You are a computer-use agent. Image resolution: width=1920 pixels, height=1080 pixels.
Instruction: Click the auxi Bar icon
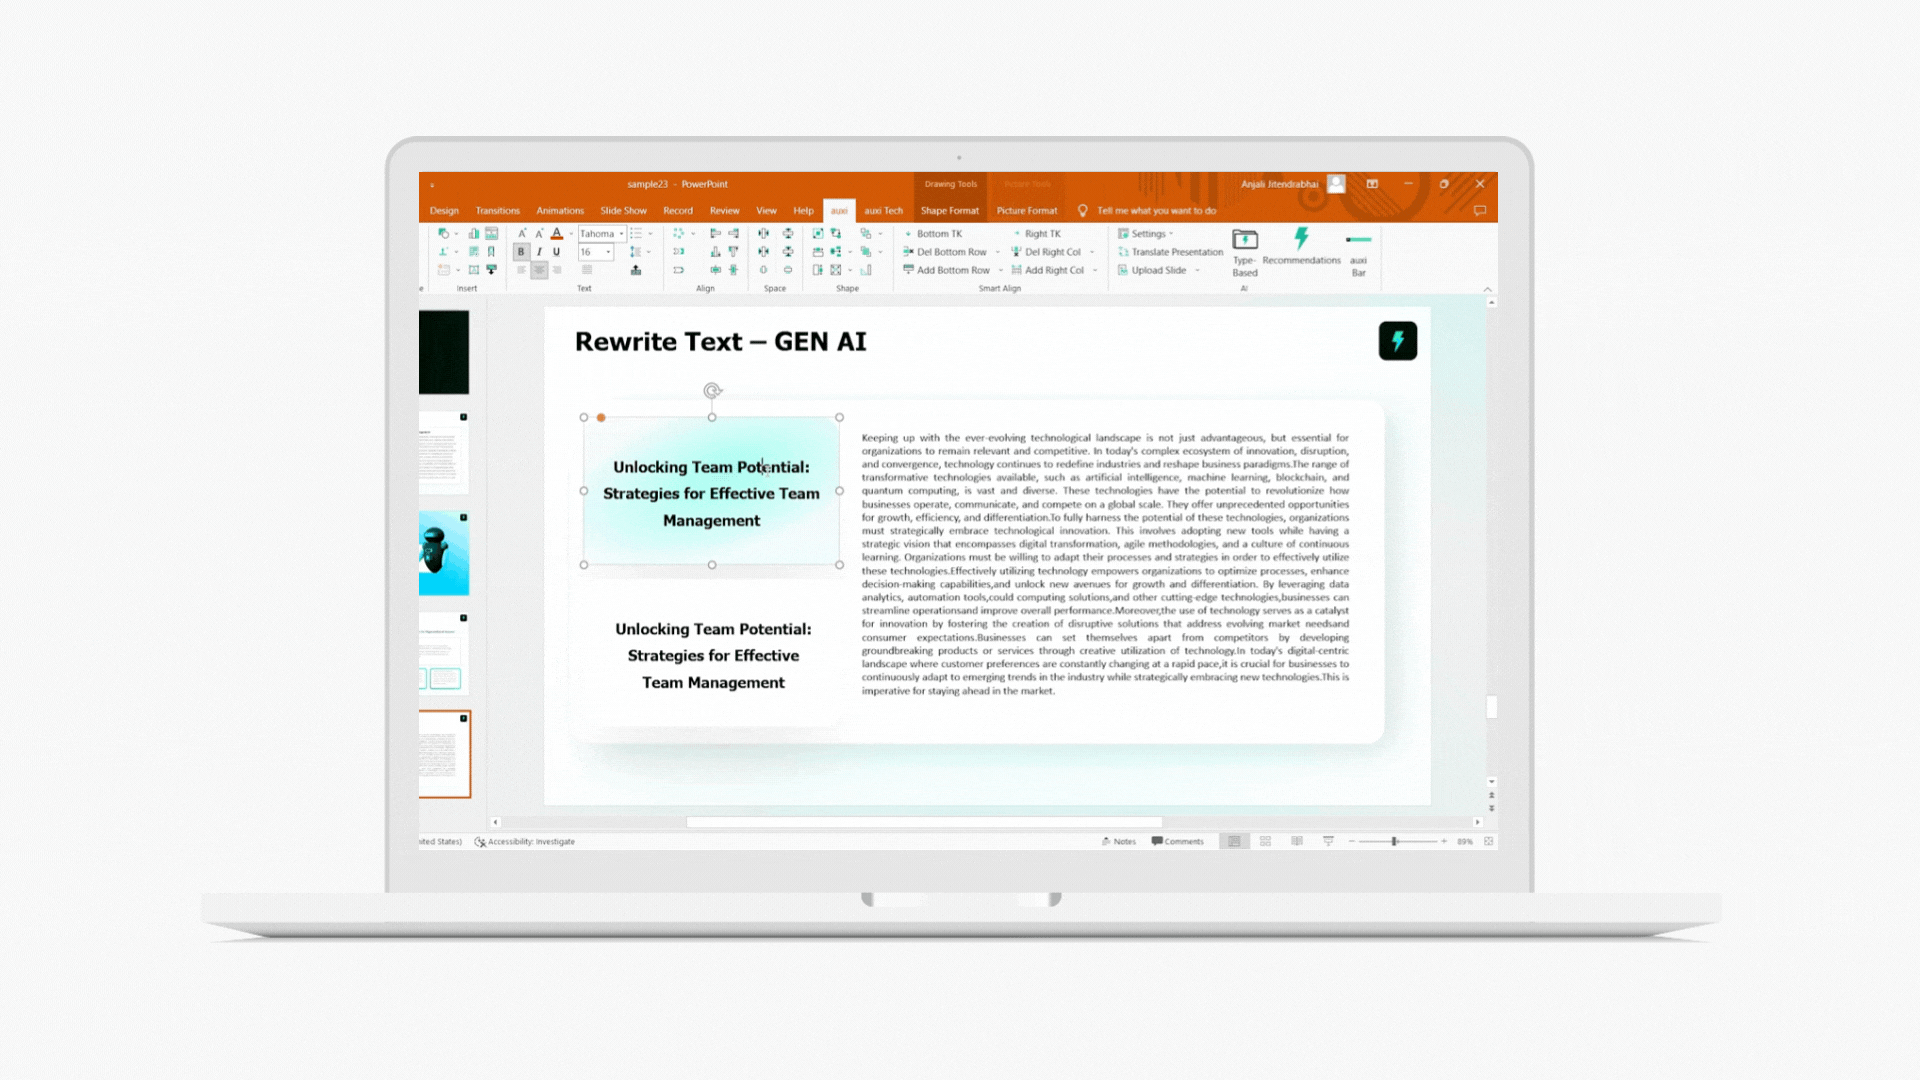pyautogui.click(x=1358, y=240)
